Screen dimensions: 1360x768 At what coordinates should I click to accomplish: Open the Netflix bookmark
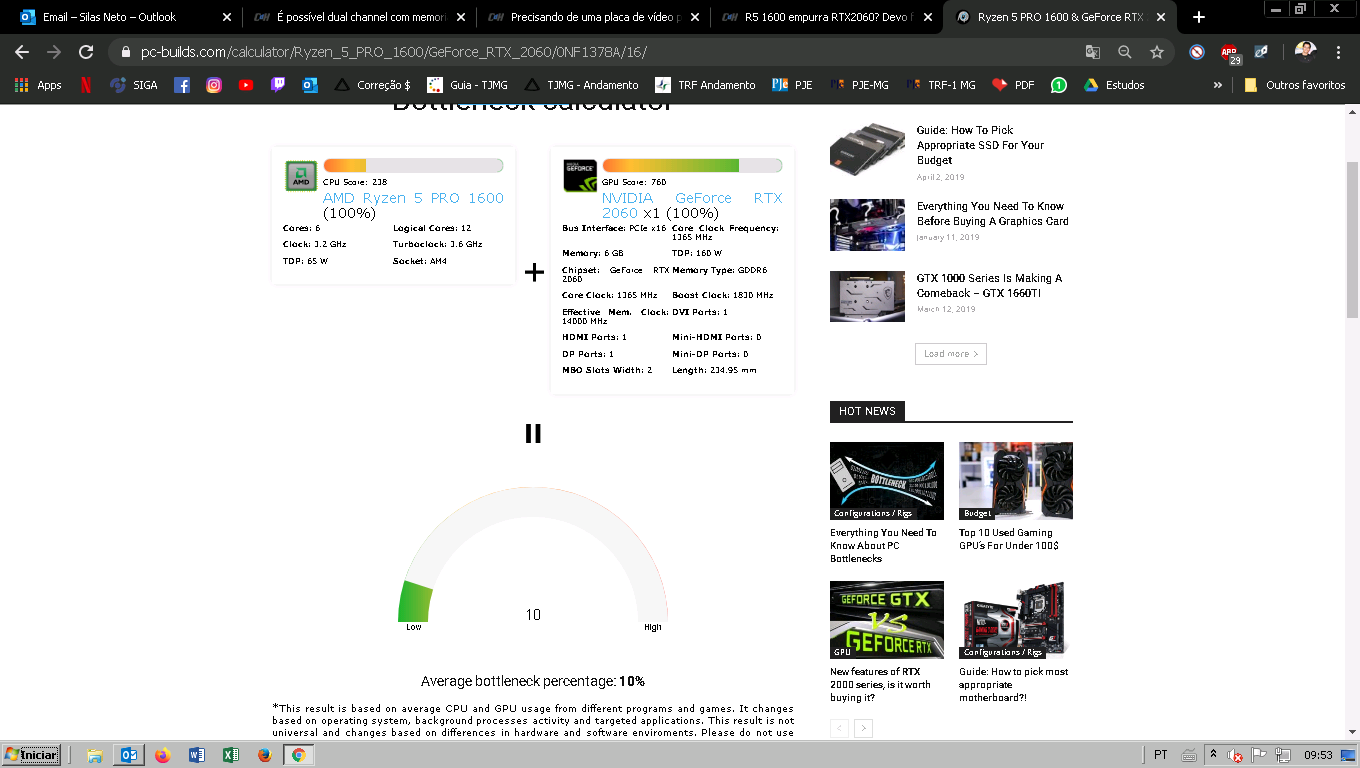coord(86,85)
